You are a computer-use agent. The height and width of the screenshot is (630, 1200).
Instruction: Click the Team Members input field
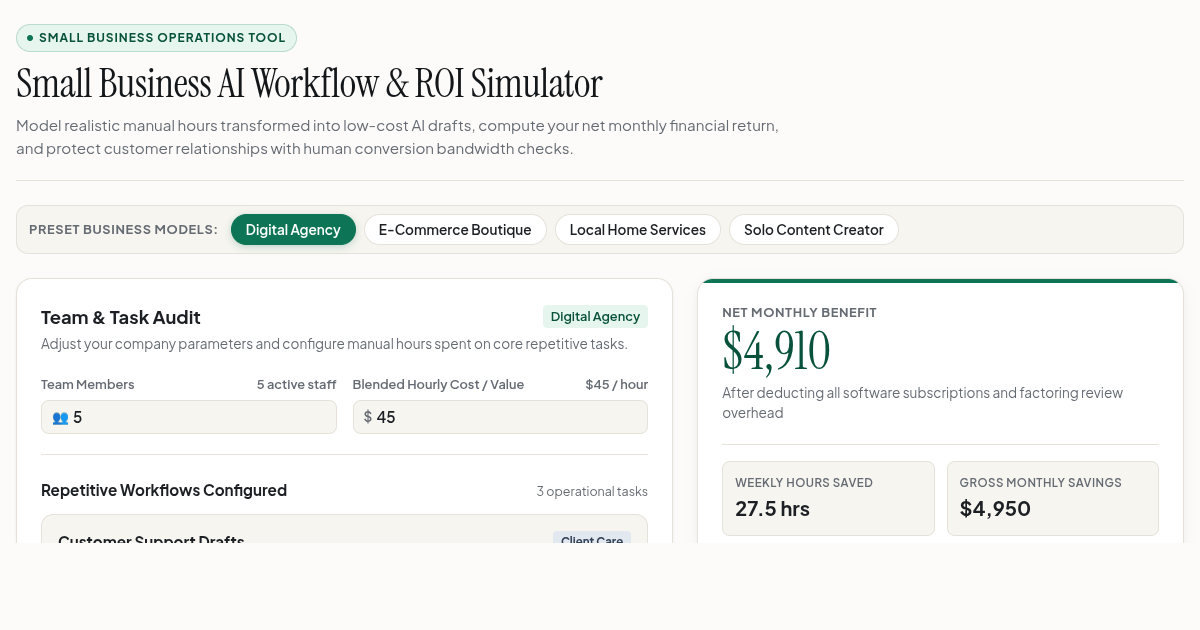pos(189,417)
